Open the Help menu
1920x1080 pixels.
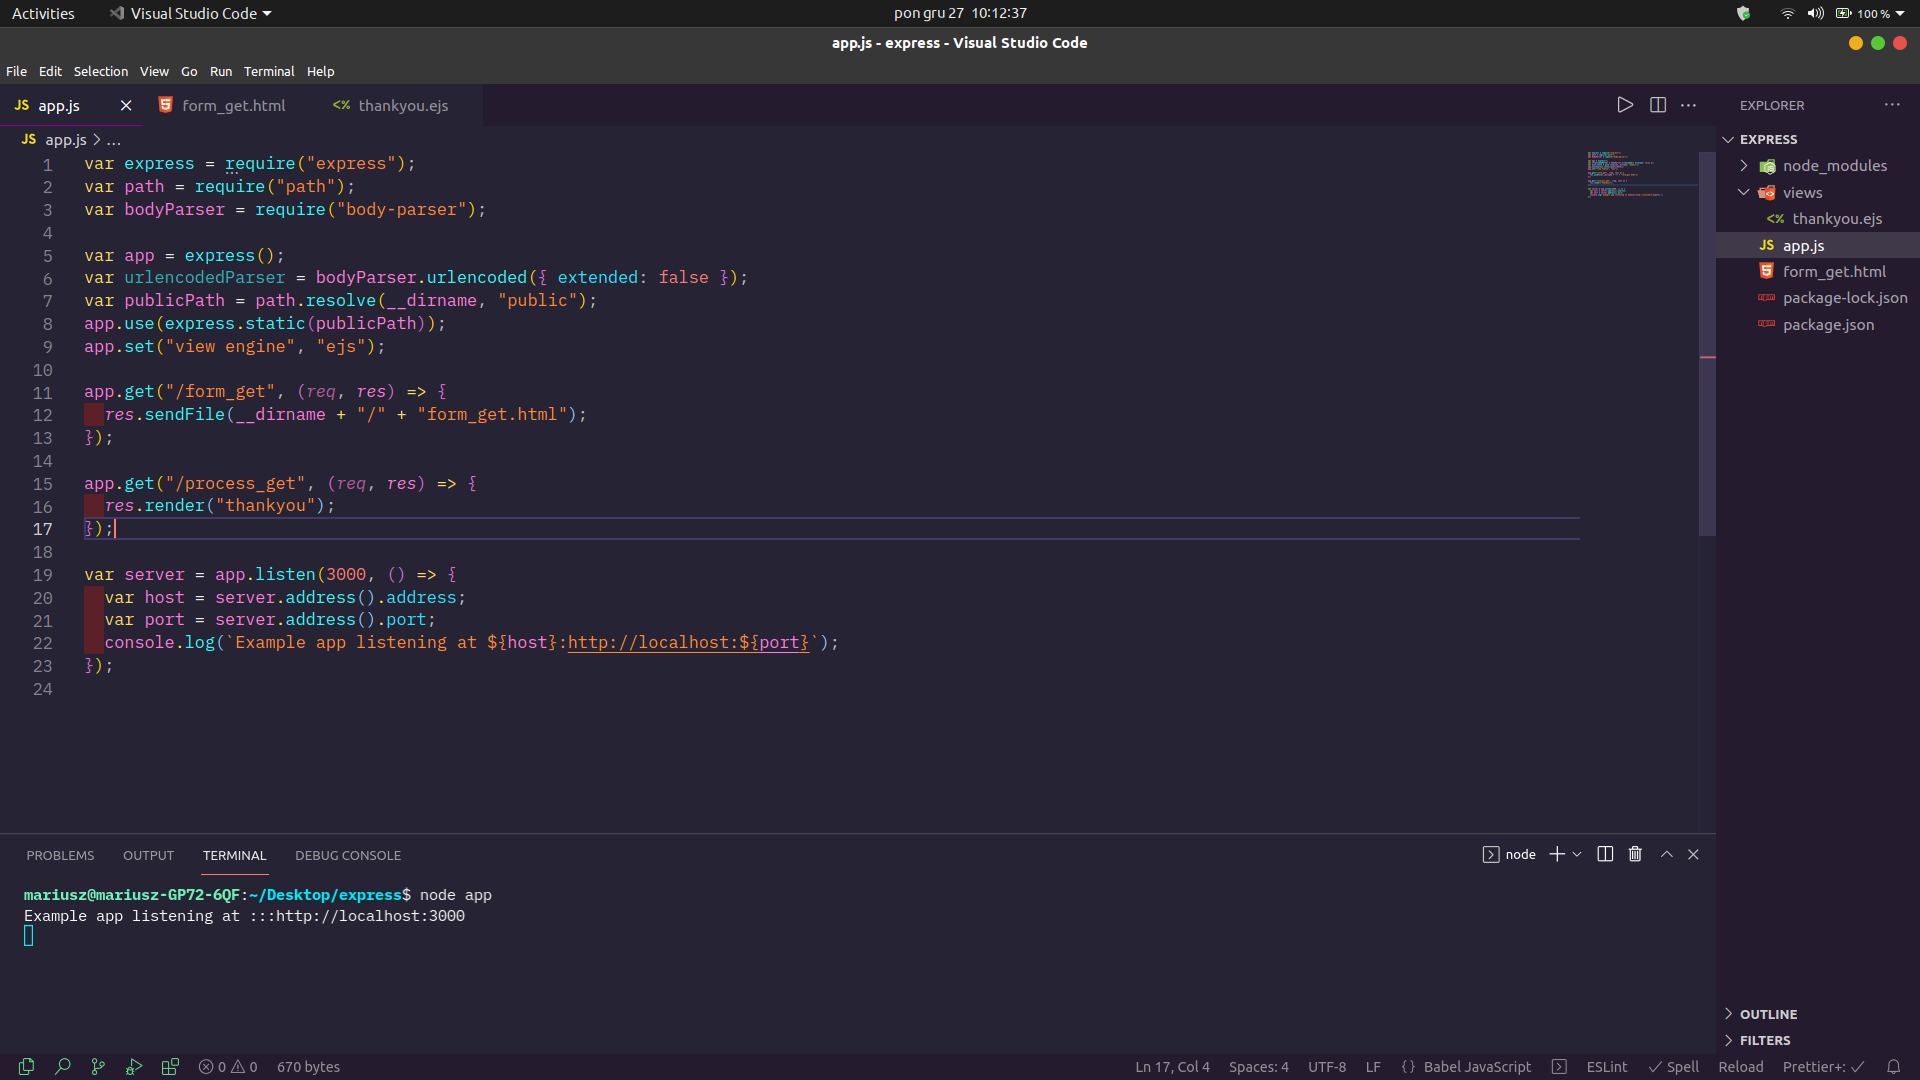pyautogui.click(x=321, y=71)
